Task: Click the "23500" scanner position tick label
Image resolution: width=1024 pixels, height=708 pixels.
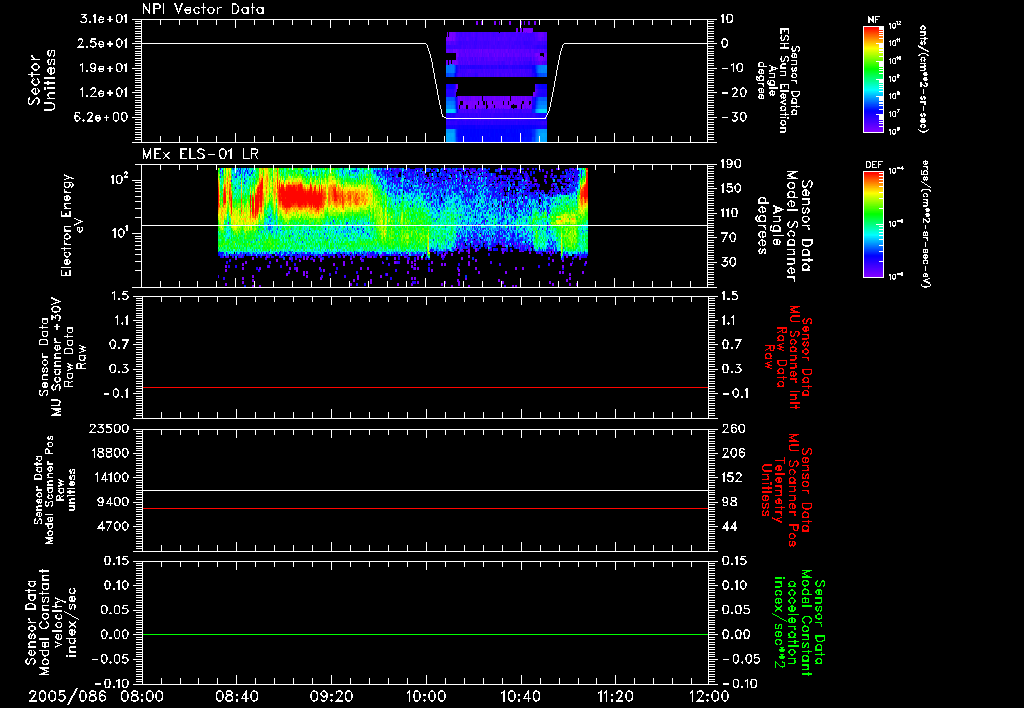Action: pos(110,429)
